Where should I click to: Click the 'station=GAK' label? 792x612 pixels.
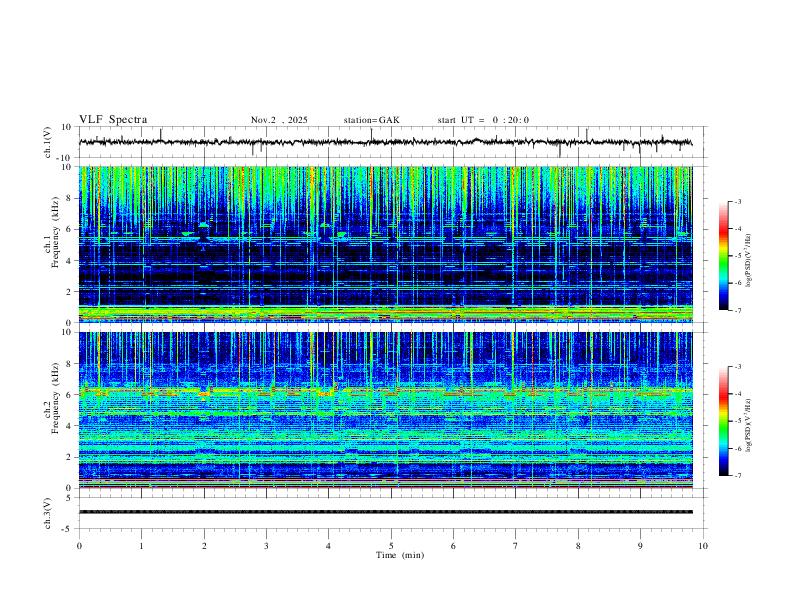[x=372, y=120]
